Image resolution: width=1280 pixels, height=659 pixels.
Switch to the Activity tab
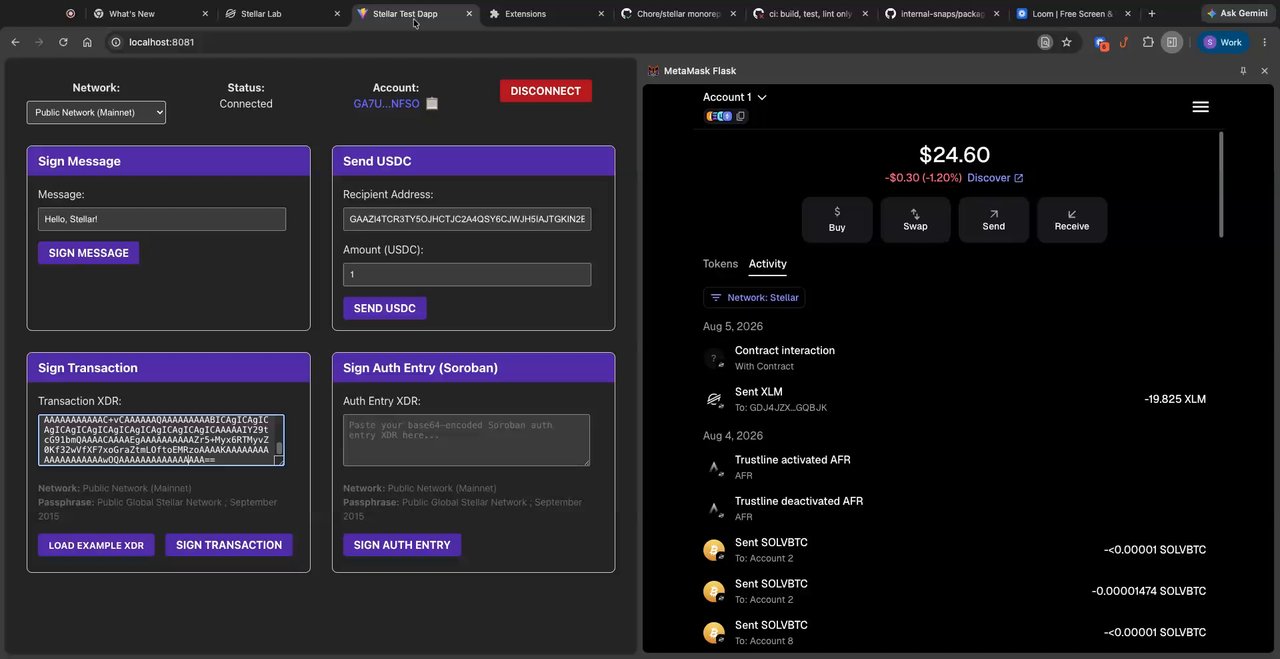click(x=768, y=264)
